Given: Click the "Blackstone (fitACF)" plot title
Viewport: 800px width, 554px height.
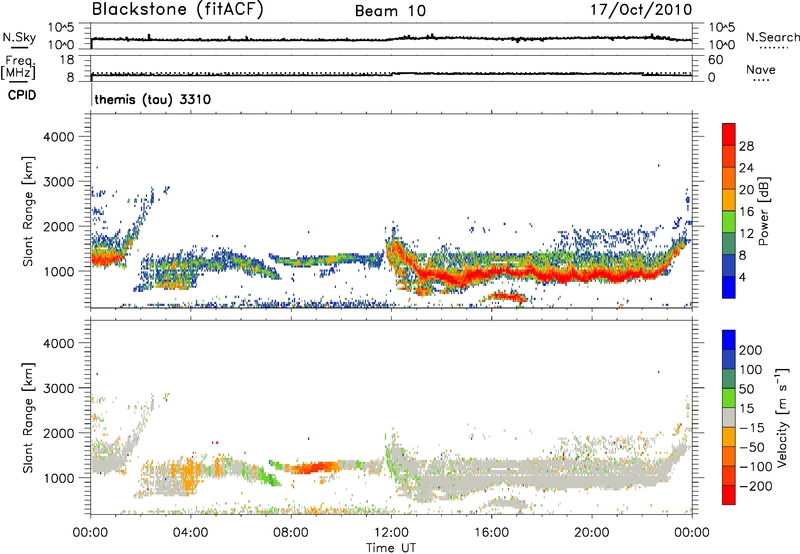Looking at the screenshot, I should (177, 9).
